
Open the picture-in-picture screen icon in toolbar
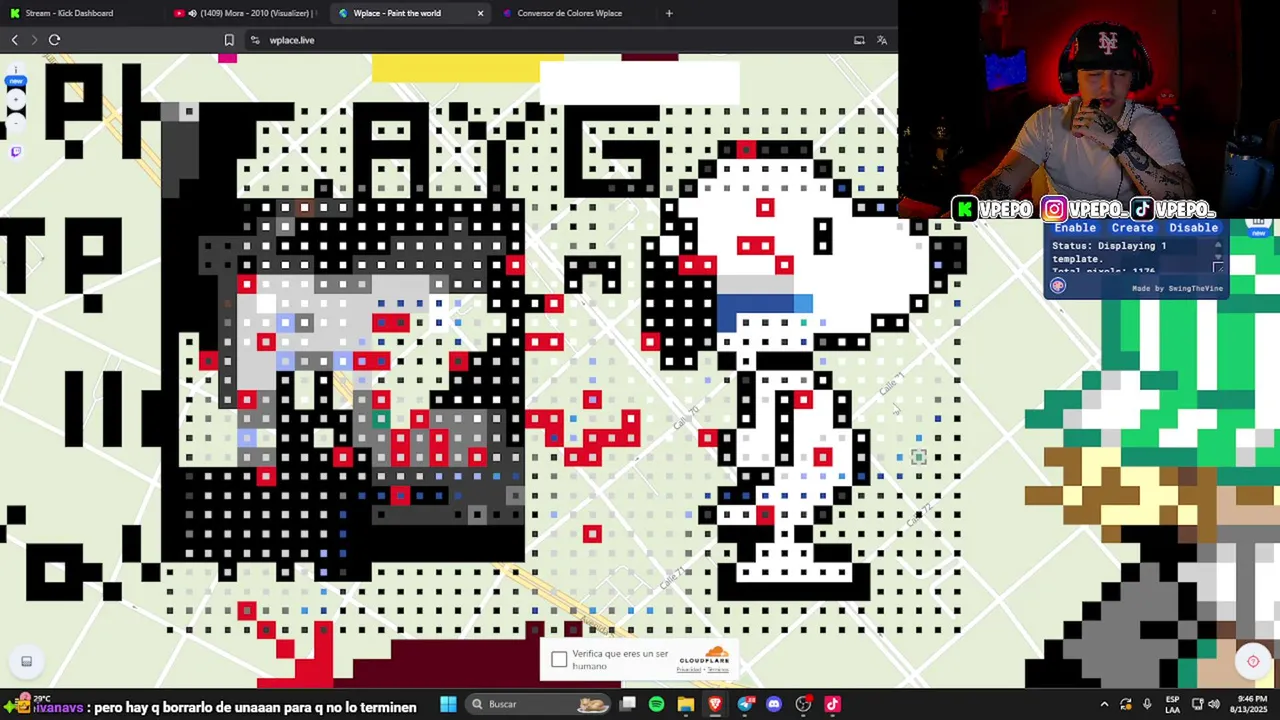click(x=859, y=40)
